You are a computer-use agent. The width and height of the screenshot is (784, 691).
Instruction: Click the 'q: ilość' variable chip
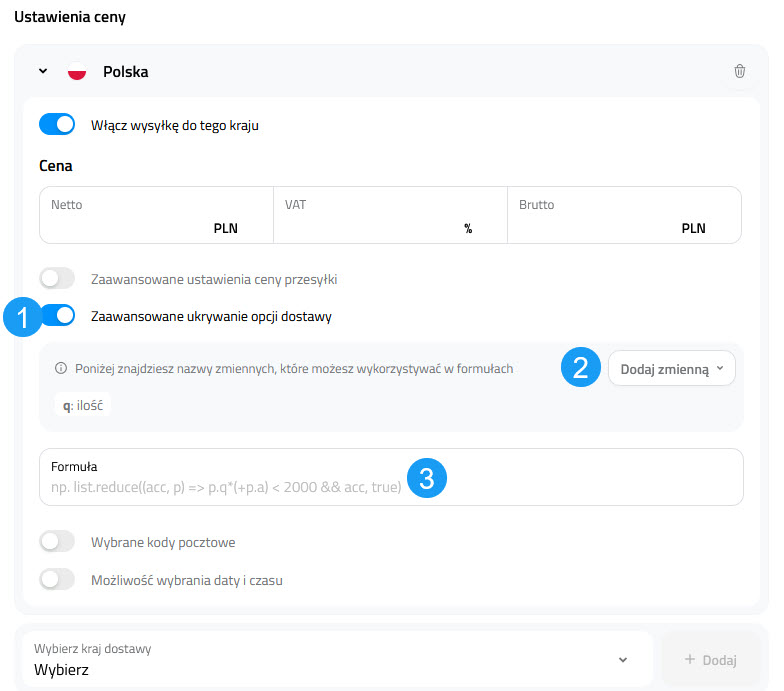(83, 406)
